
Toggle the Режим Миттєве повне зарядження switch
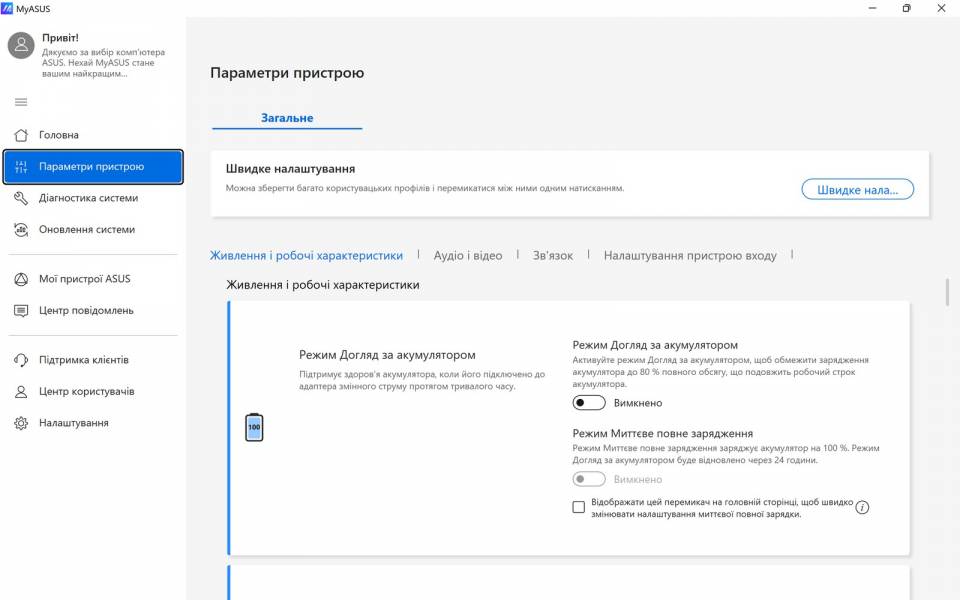point(589,480)
